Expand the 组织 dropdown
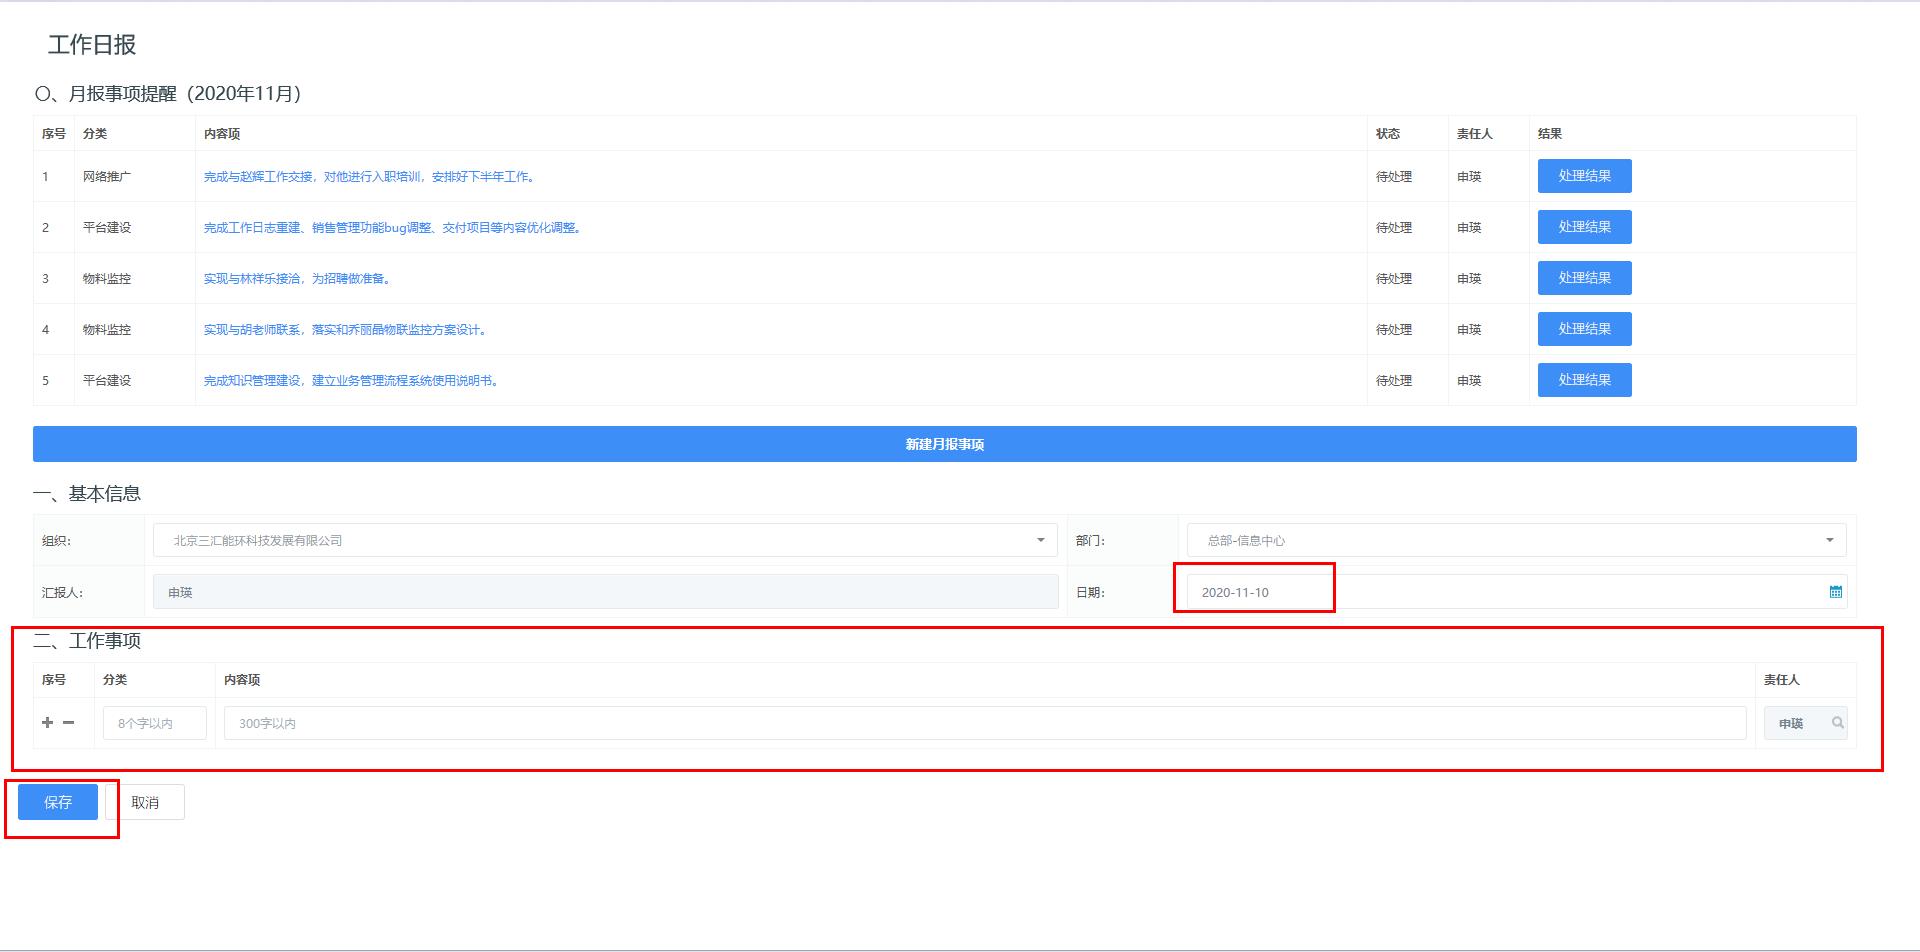 click(x=1040, y=540)
